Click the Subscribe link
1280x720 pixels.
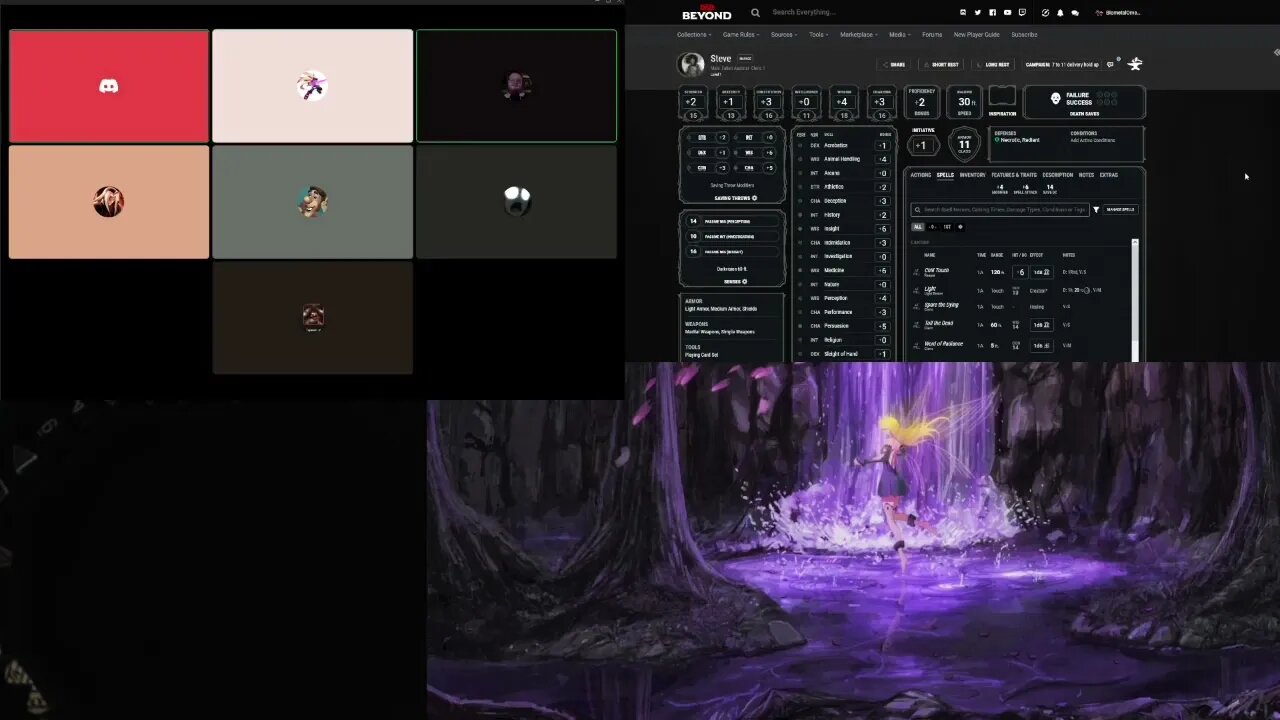pyautogui.click(x=1024, y=35)
